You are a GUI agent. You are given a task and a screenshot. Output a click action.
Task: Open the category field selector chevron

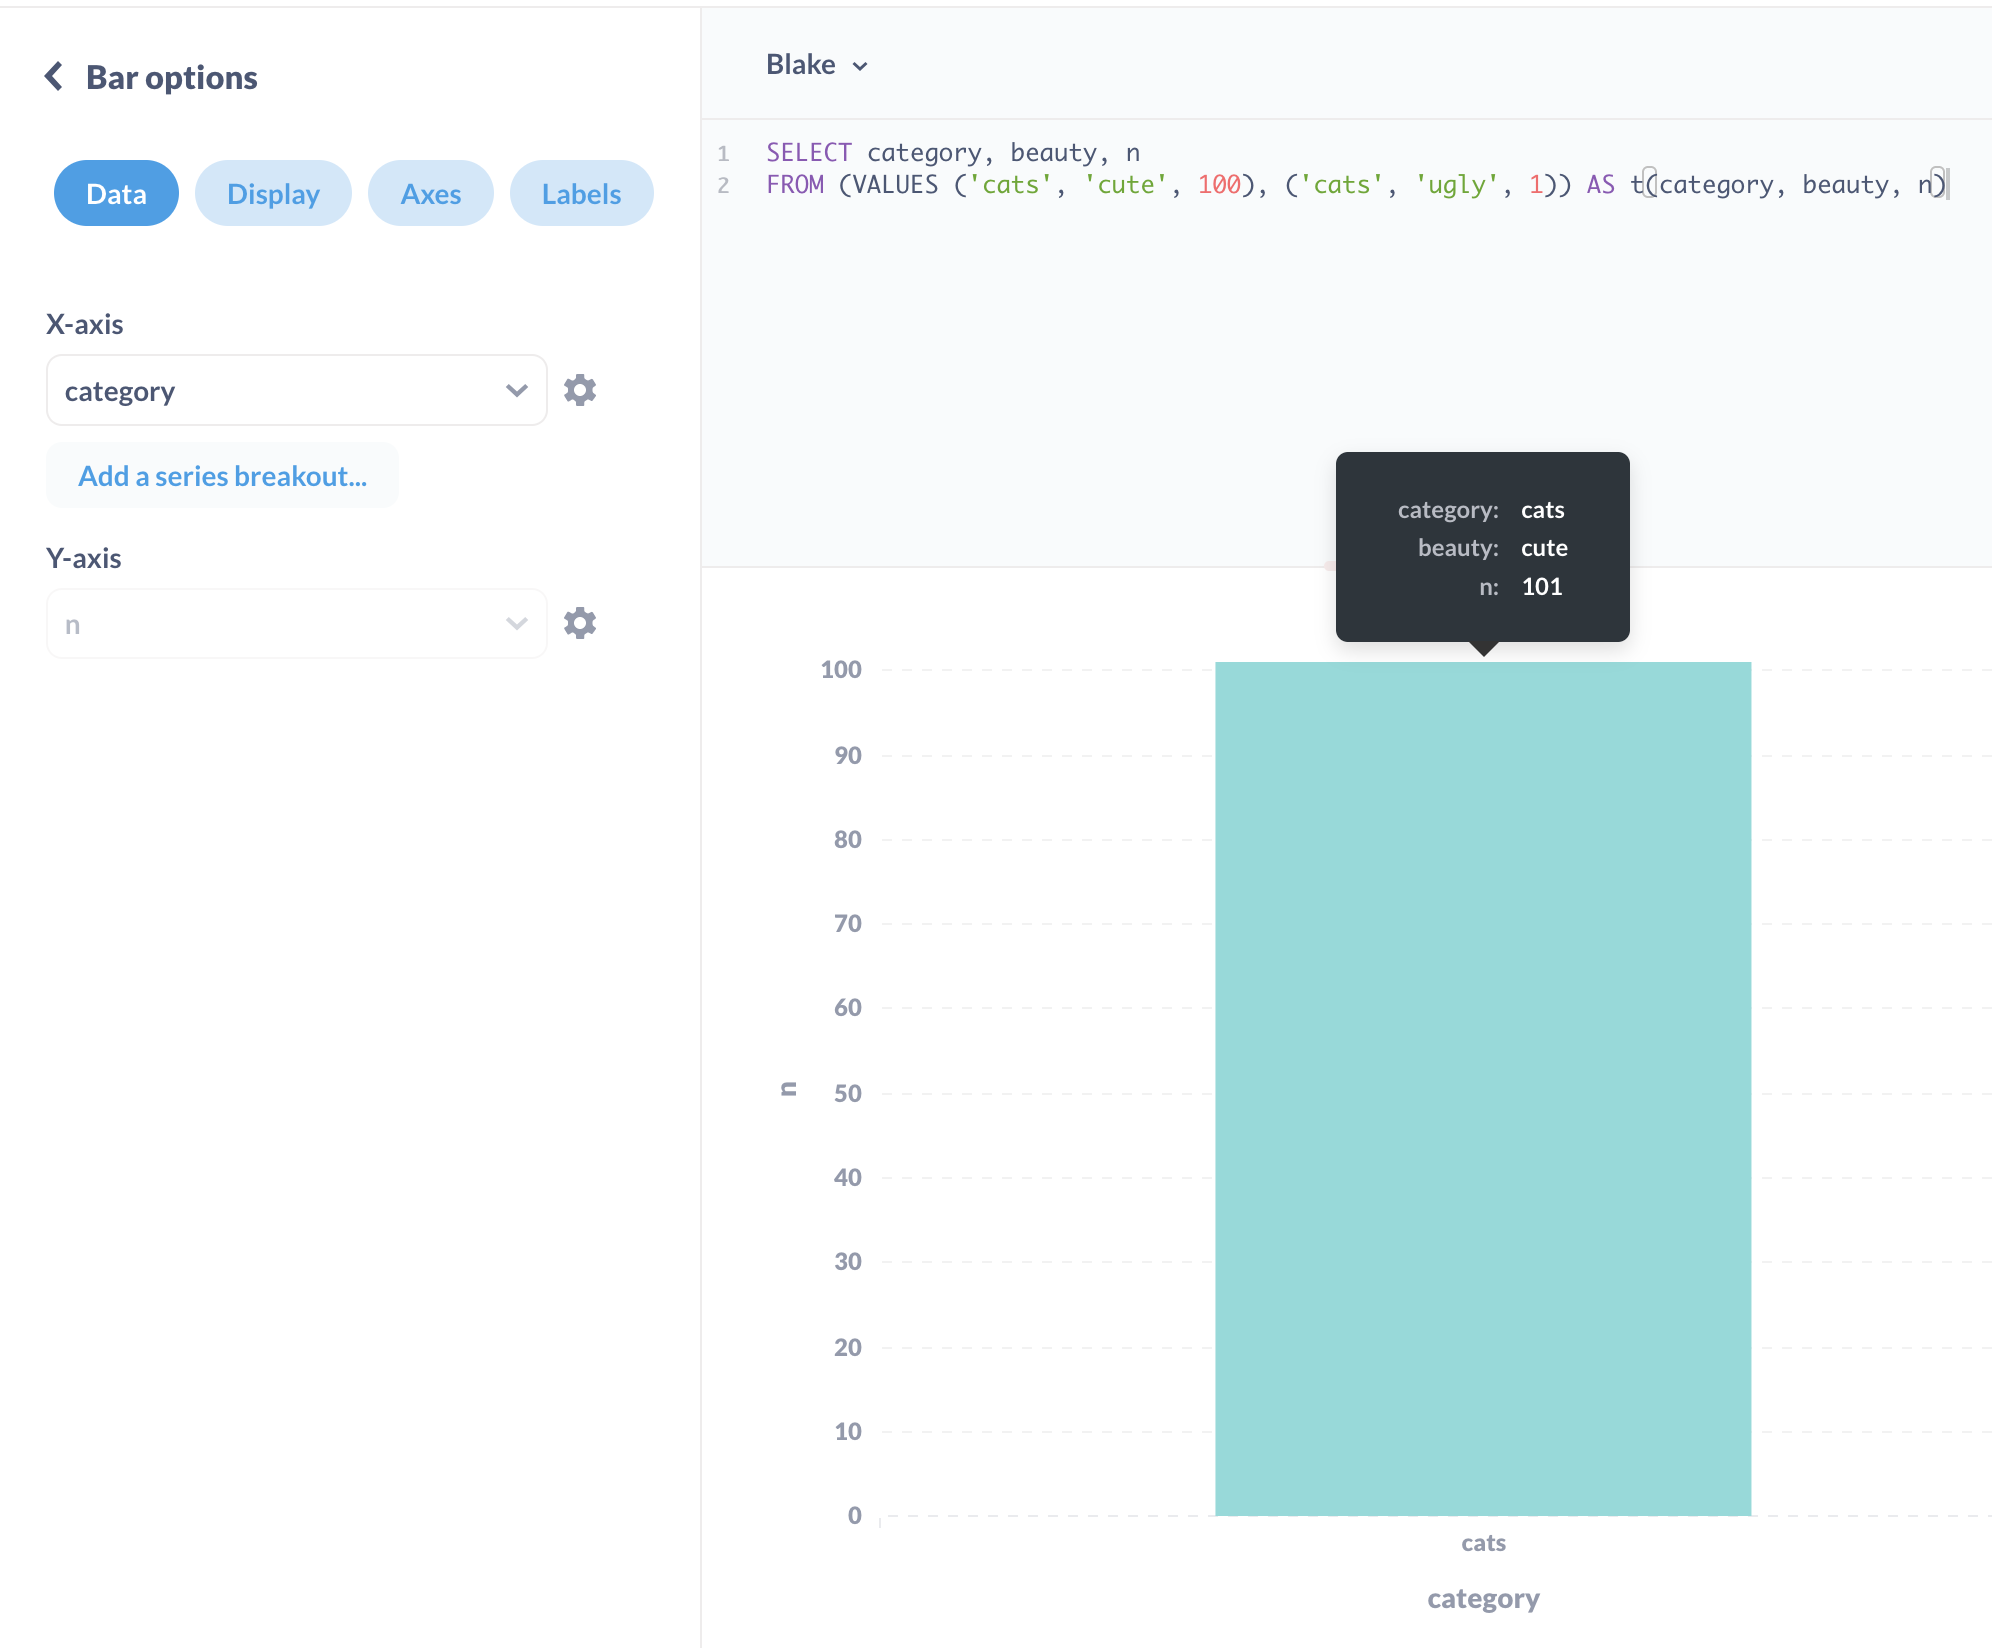516,390
